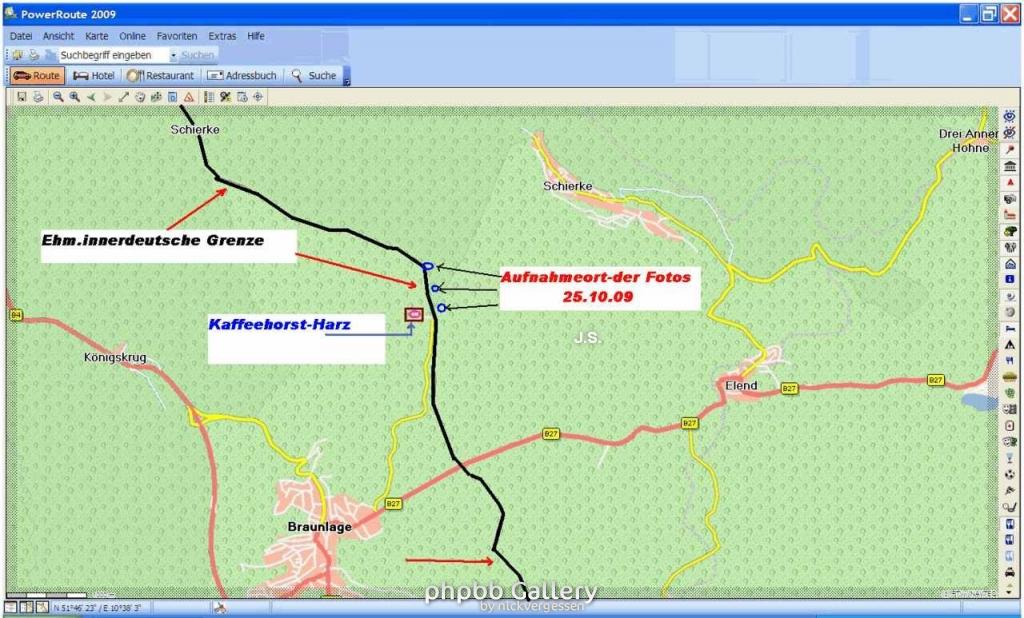Toggle the museum building POI category
The height and width of the screenshot is (618, 1024).
[1010, 166]
